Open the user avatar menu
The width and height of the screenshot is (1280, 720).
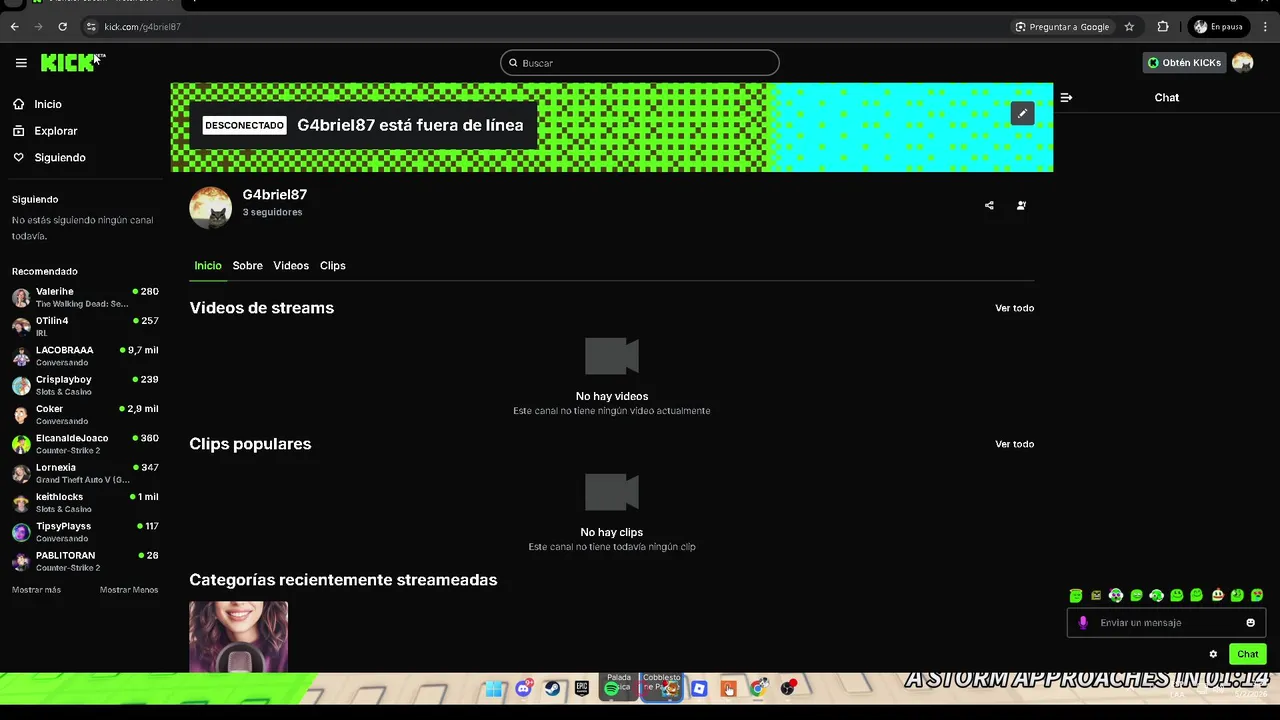point(1242,62)
